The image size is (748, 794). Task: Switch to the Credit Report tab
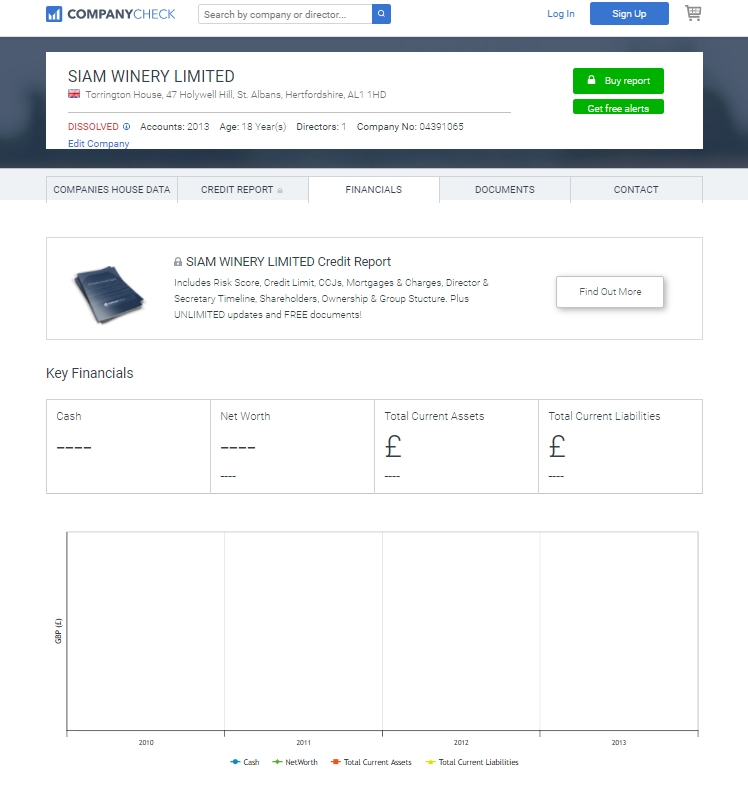pyautogui.click(x=243, y=189)
